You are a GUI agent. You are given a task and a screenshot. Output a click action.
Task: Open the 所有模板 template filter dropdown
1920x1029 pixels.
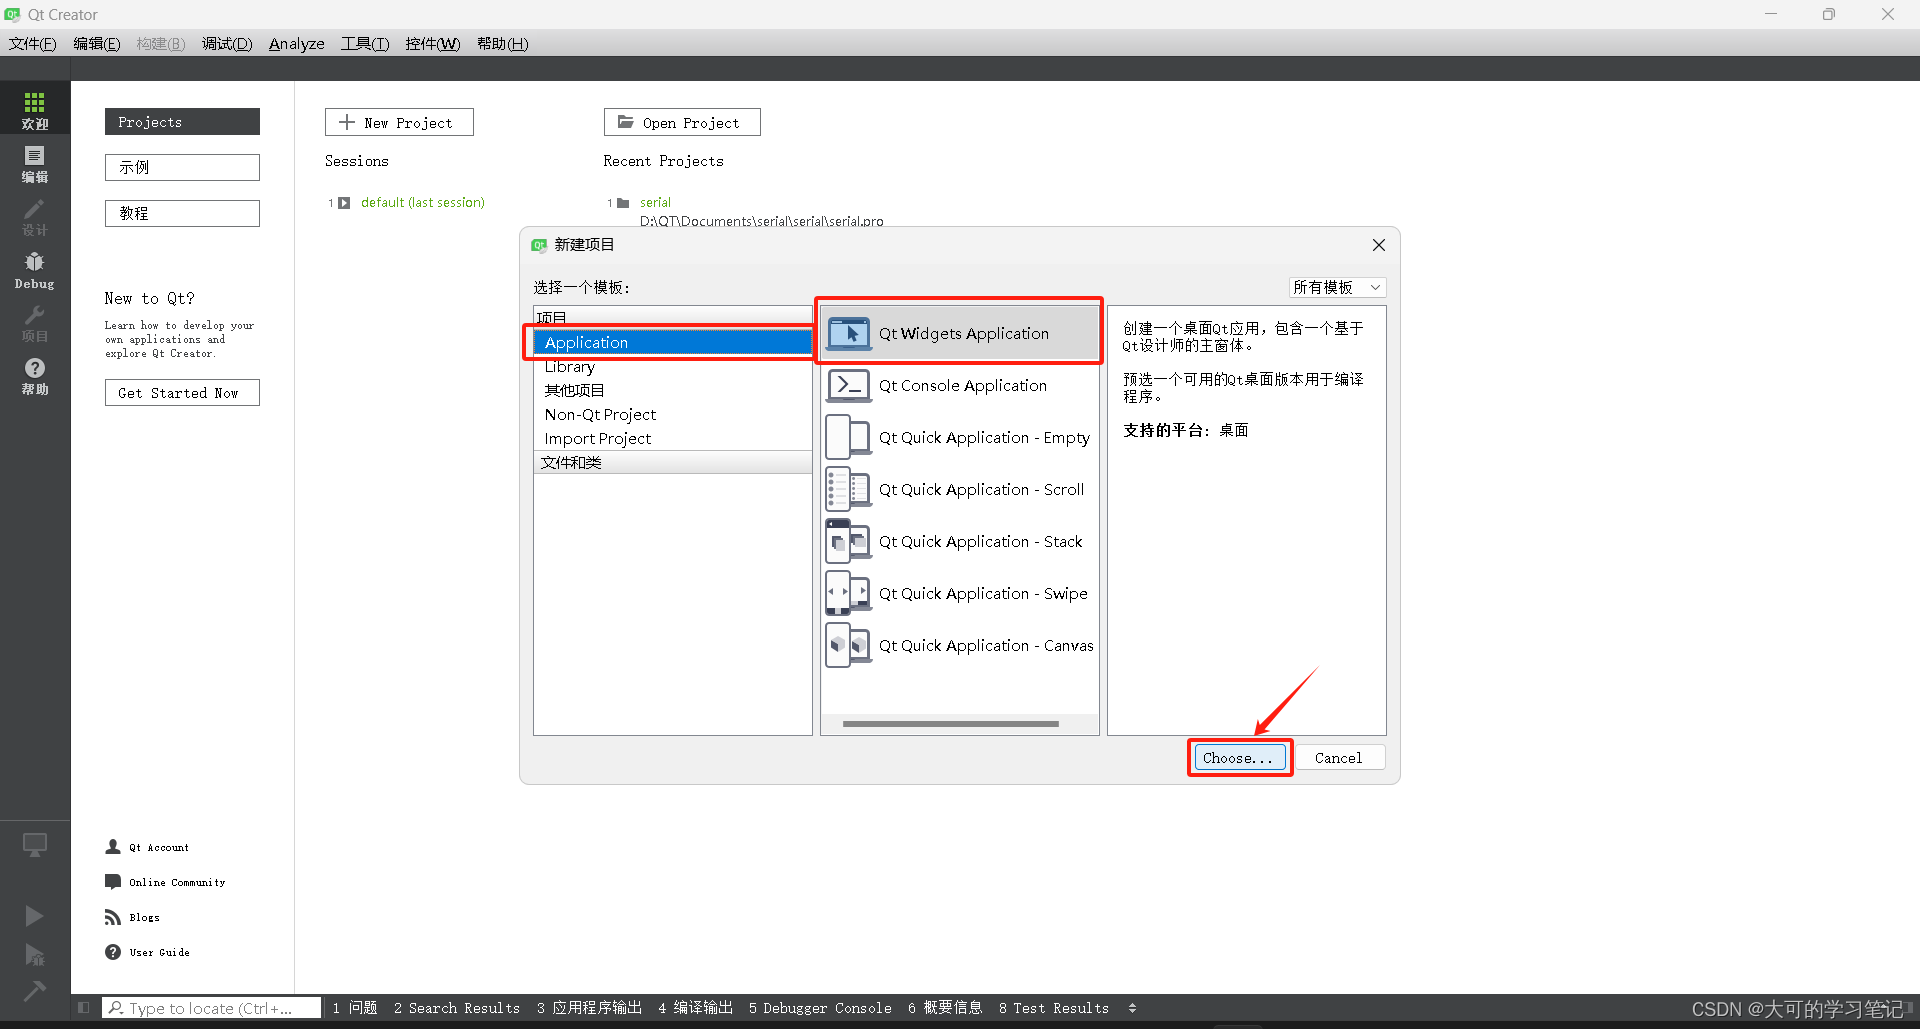[1337, 287]
